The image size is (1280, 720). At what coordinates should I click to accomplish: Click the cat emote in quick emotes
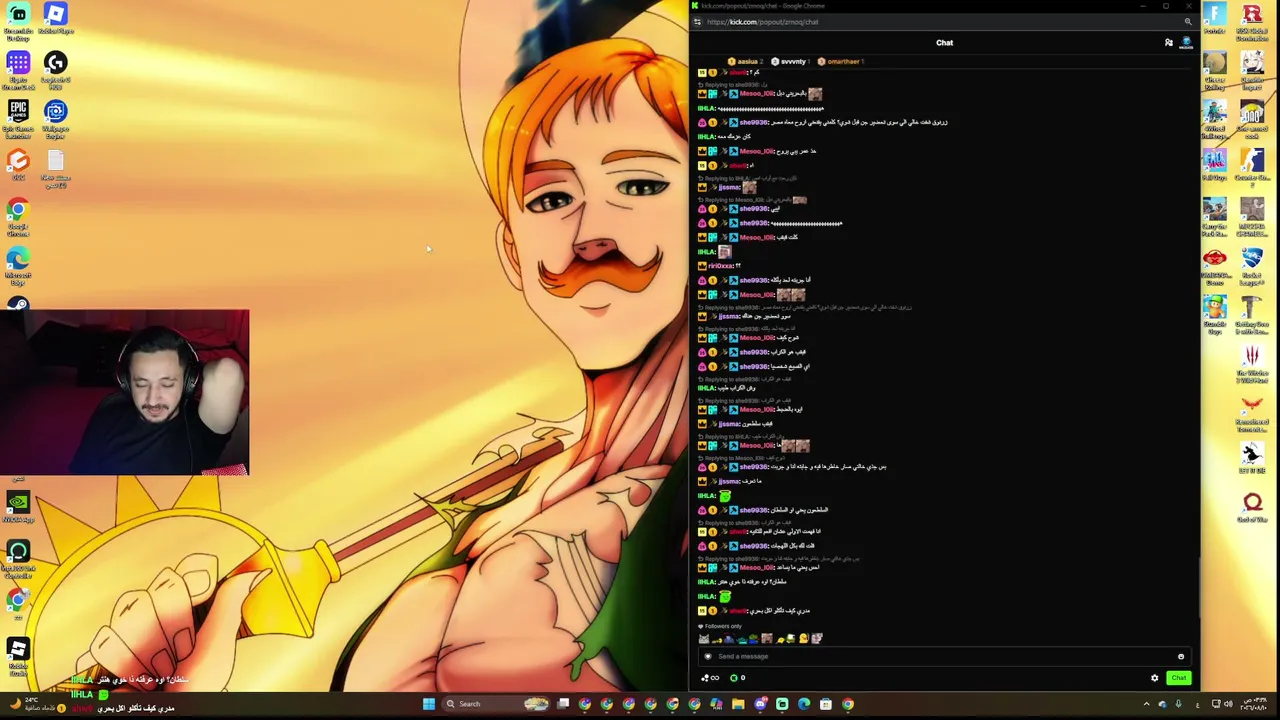(x=704, y=639)
